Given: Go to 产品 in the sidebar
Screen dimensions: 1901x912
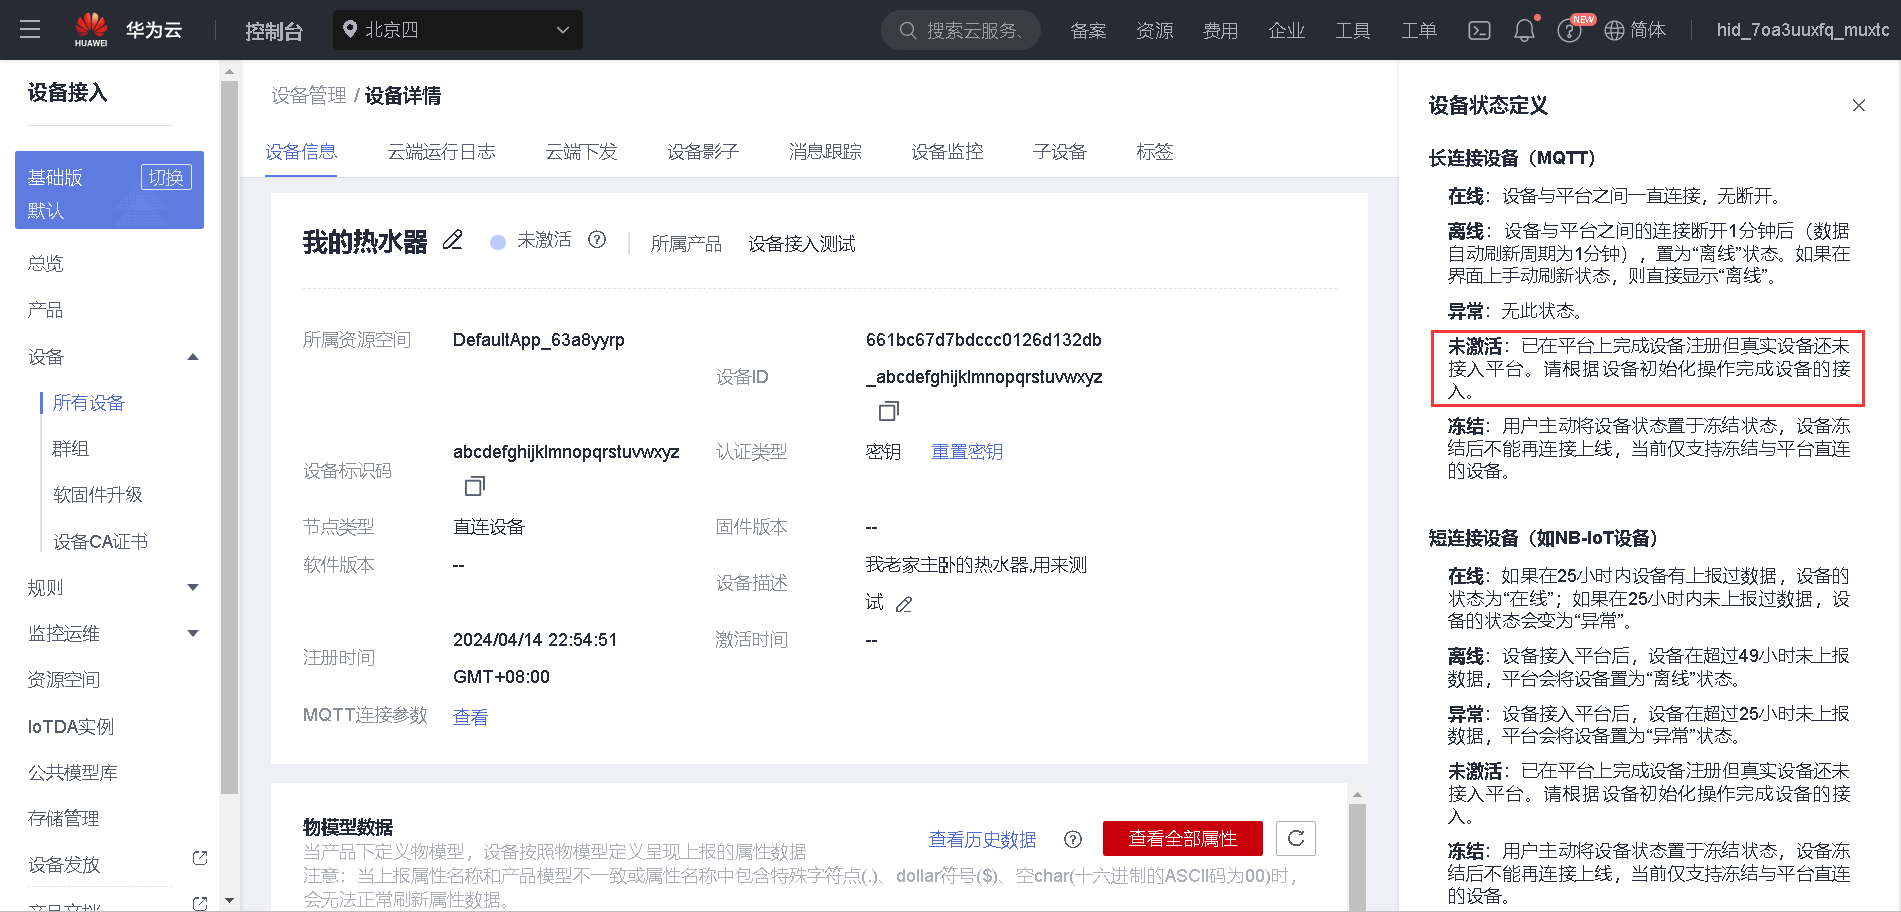Looking at the screenshot, I should point(46,310).
